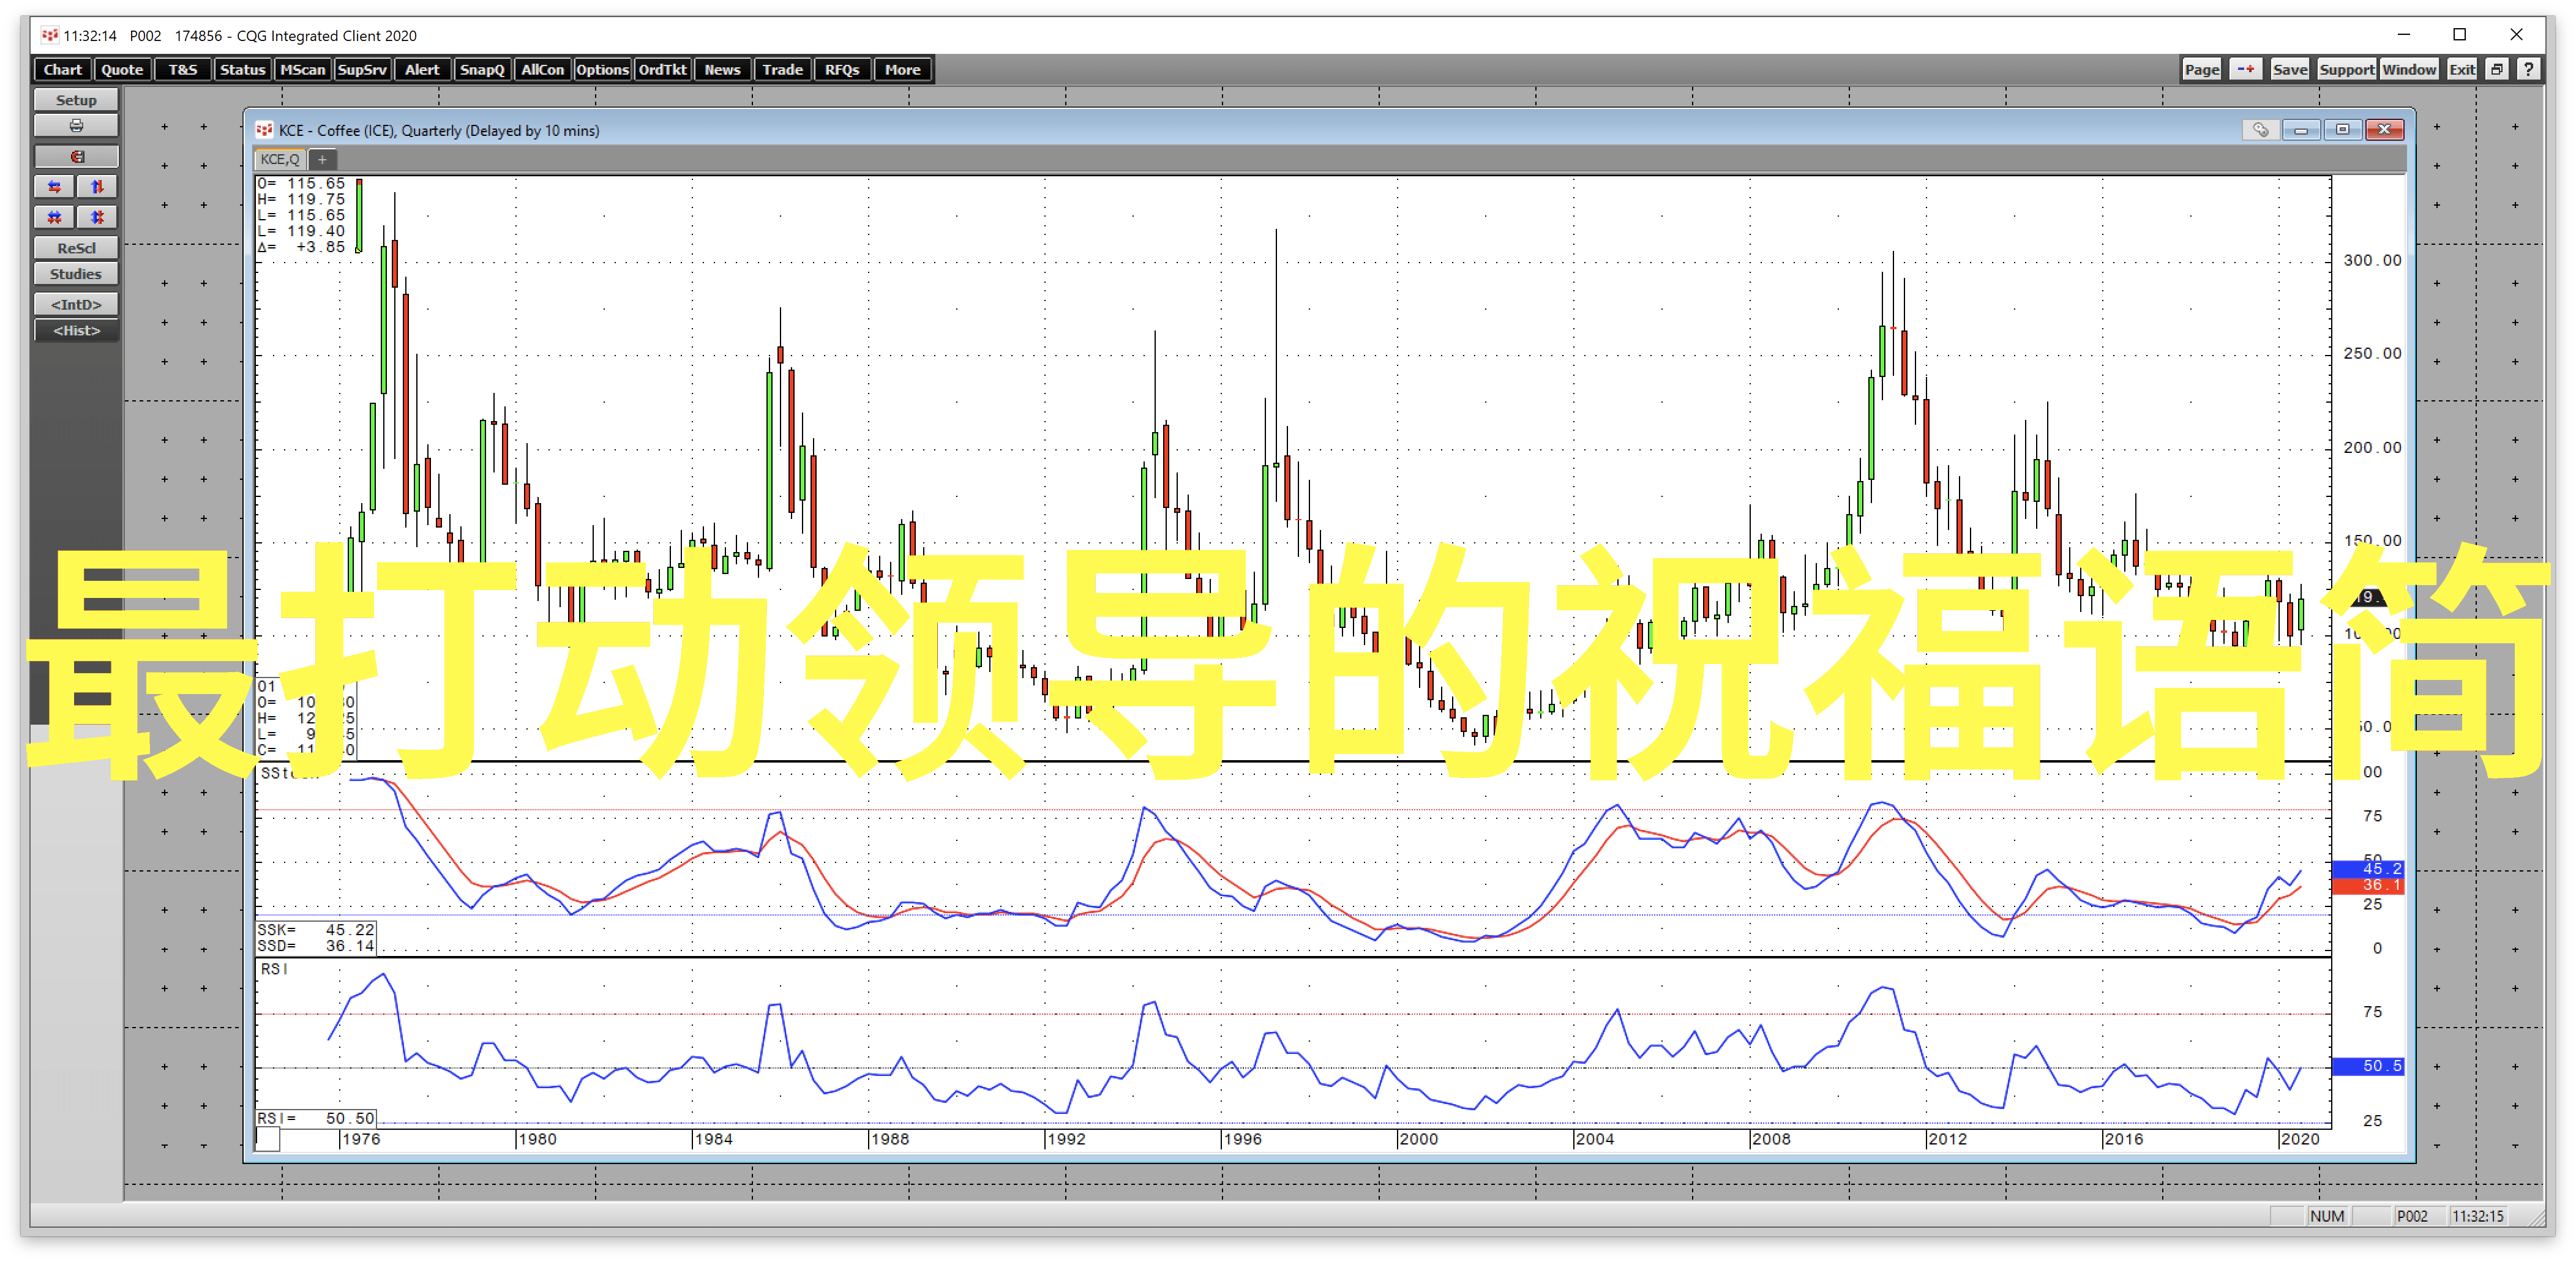Minimize the Coffee chart window

[2301, 130]
